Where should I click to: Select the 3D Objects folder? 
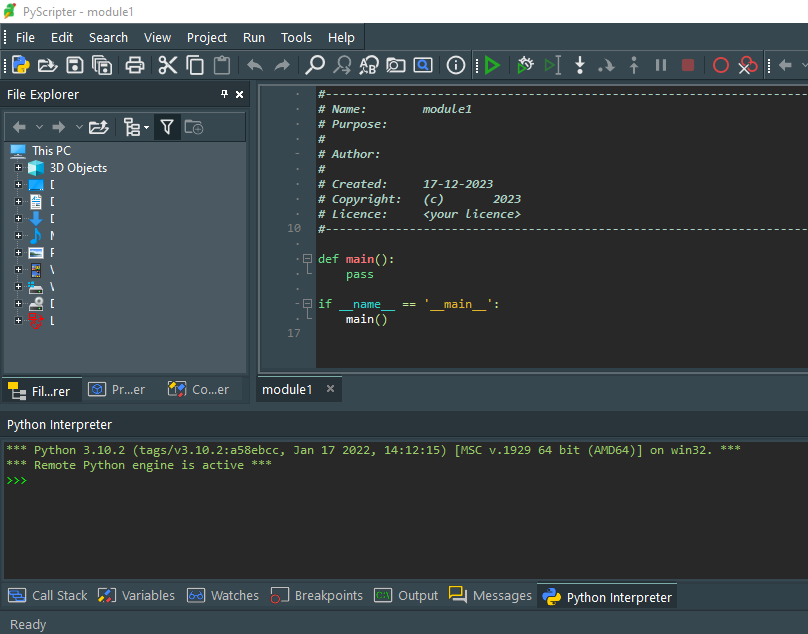click(x=78, y=168)
